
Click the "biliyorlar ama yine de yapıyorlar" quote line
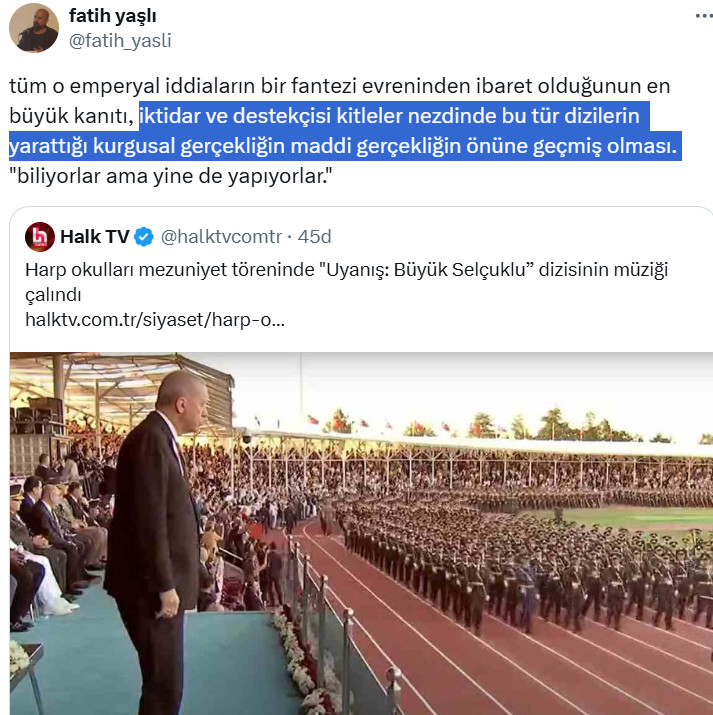[x=171, y=176]
